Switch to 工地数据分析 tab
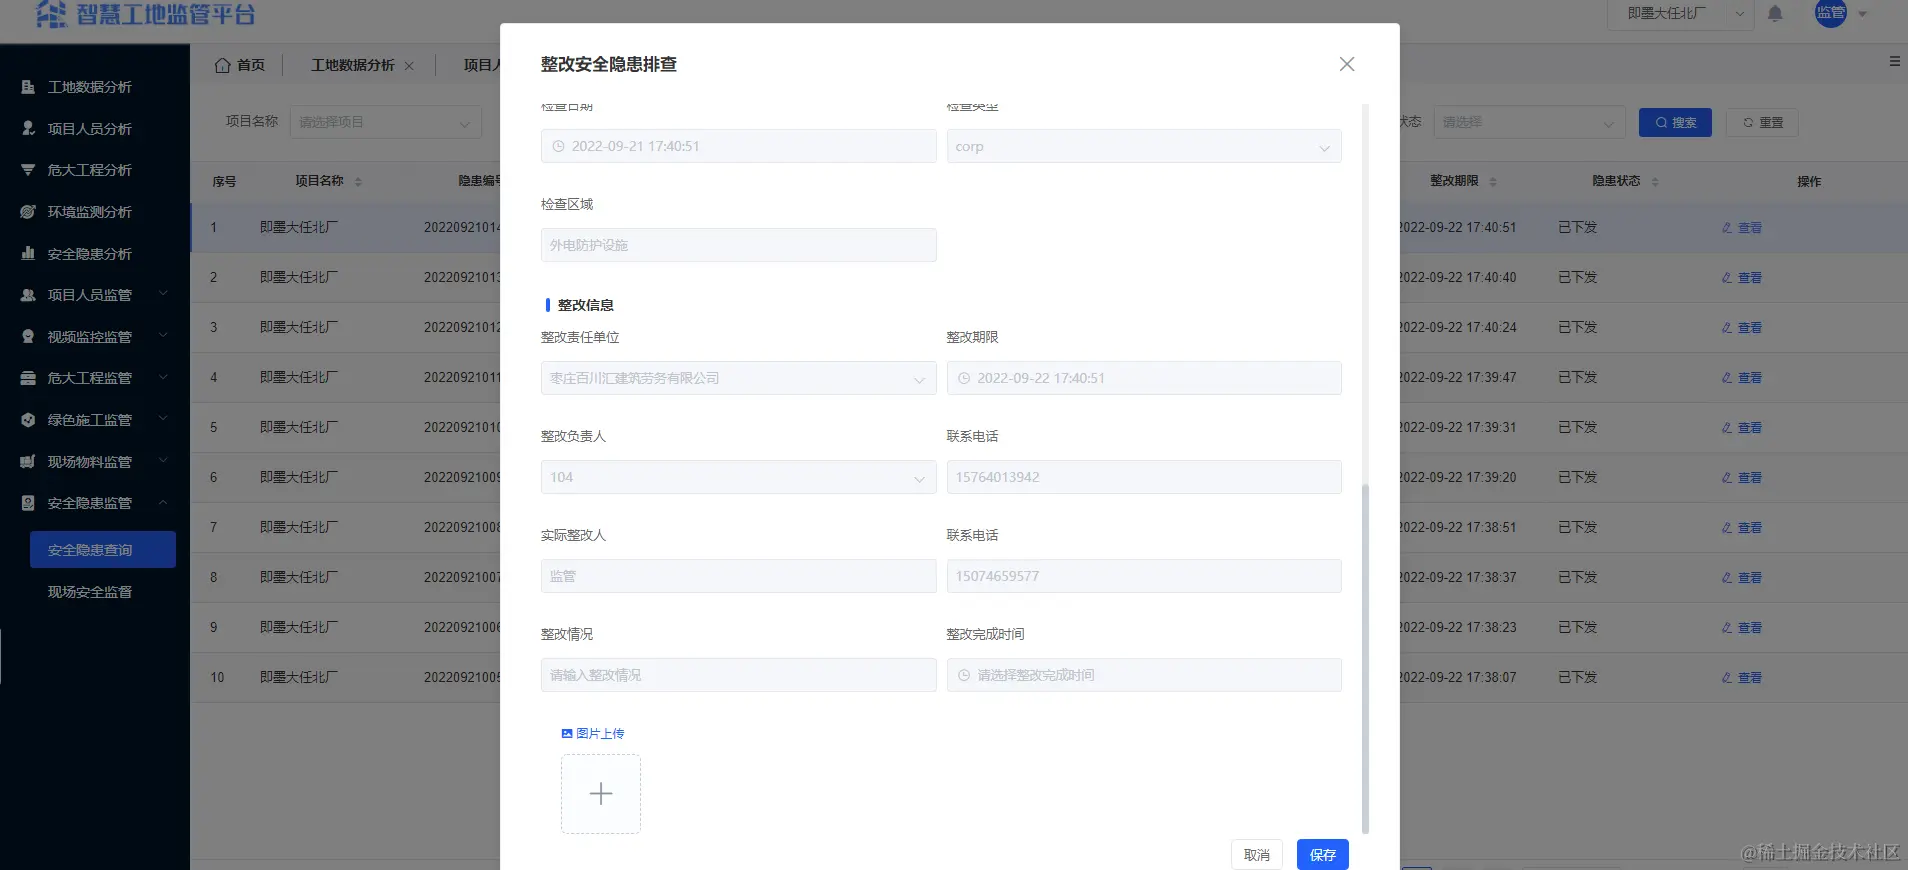 point(352,65)
